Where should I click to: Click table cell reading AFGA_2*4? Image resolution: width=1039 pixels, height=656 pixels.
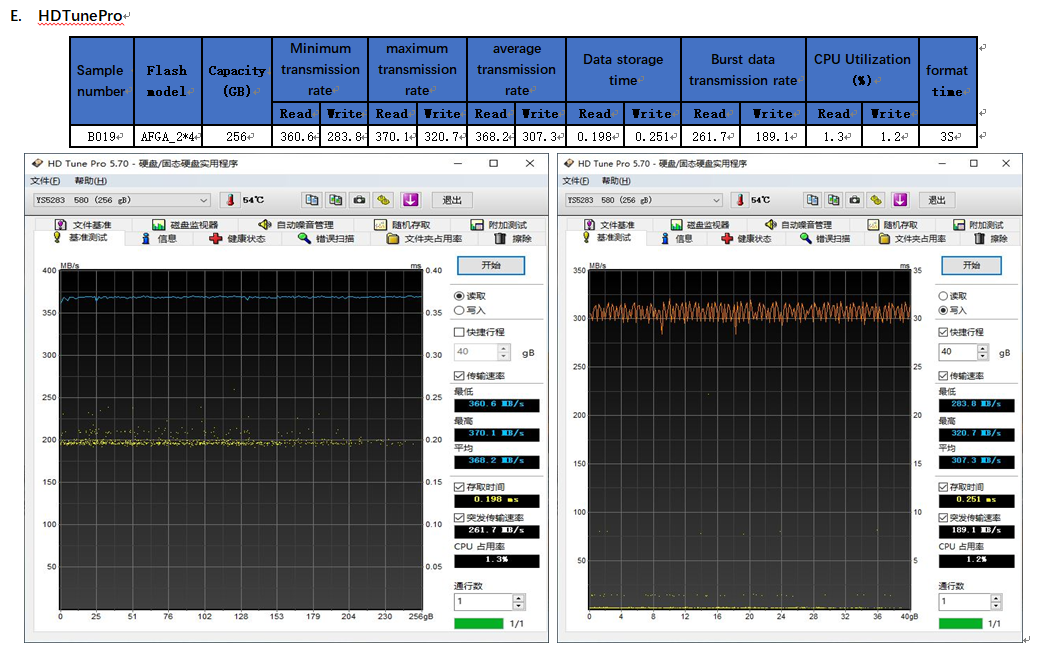pyautogui.click(x=168, y=137)
